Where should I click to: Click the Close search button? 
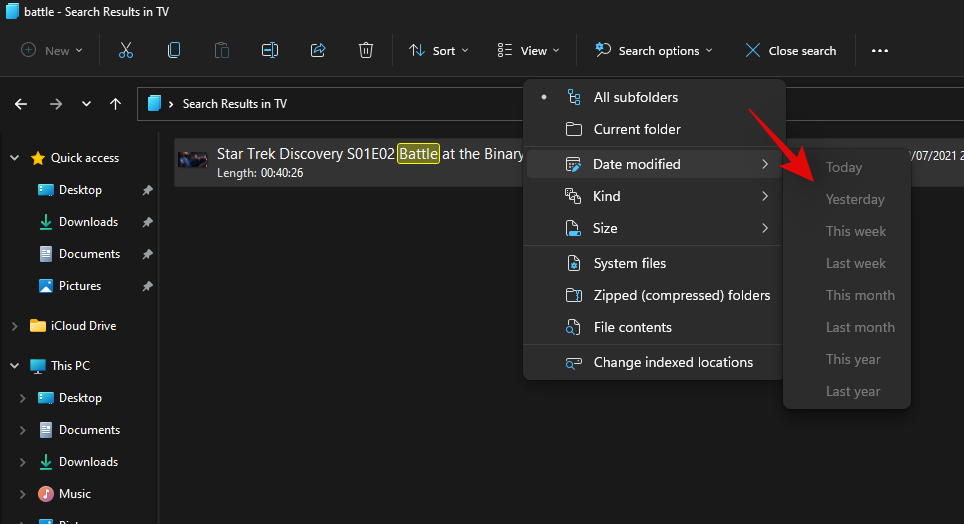(790, 50)
